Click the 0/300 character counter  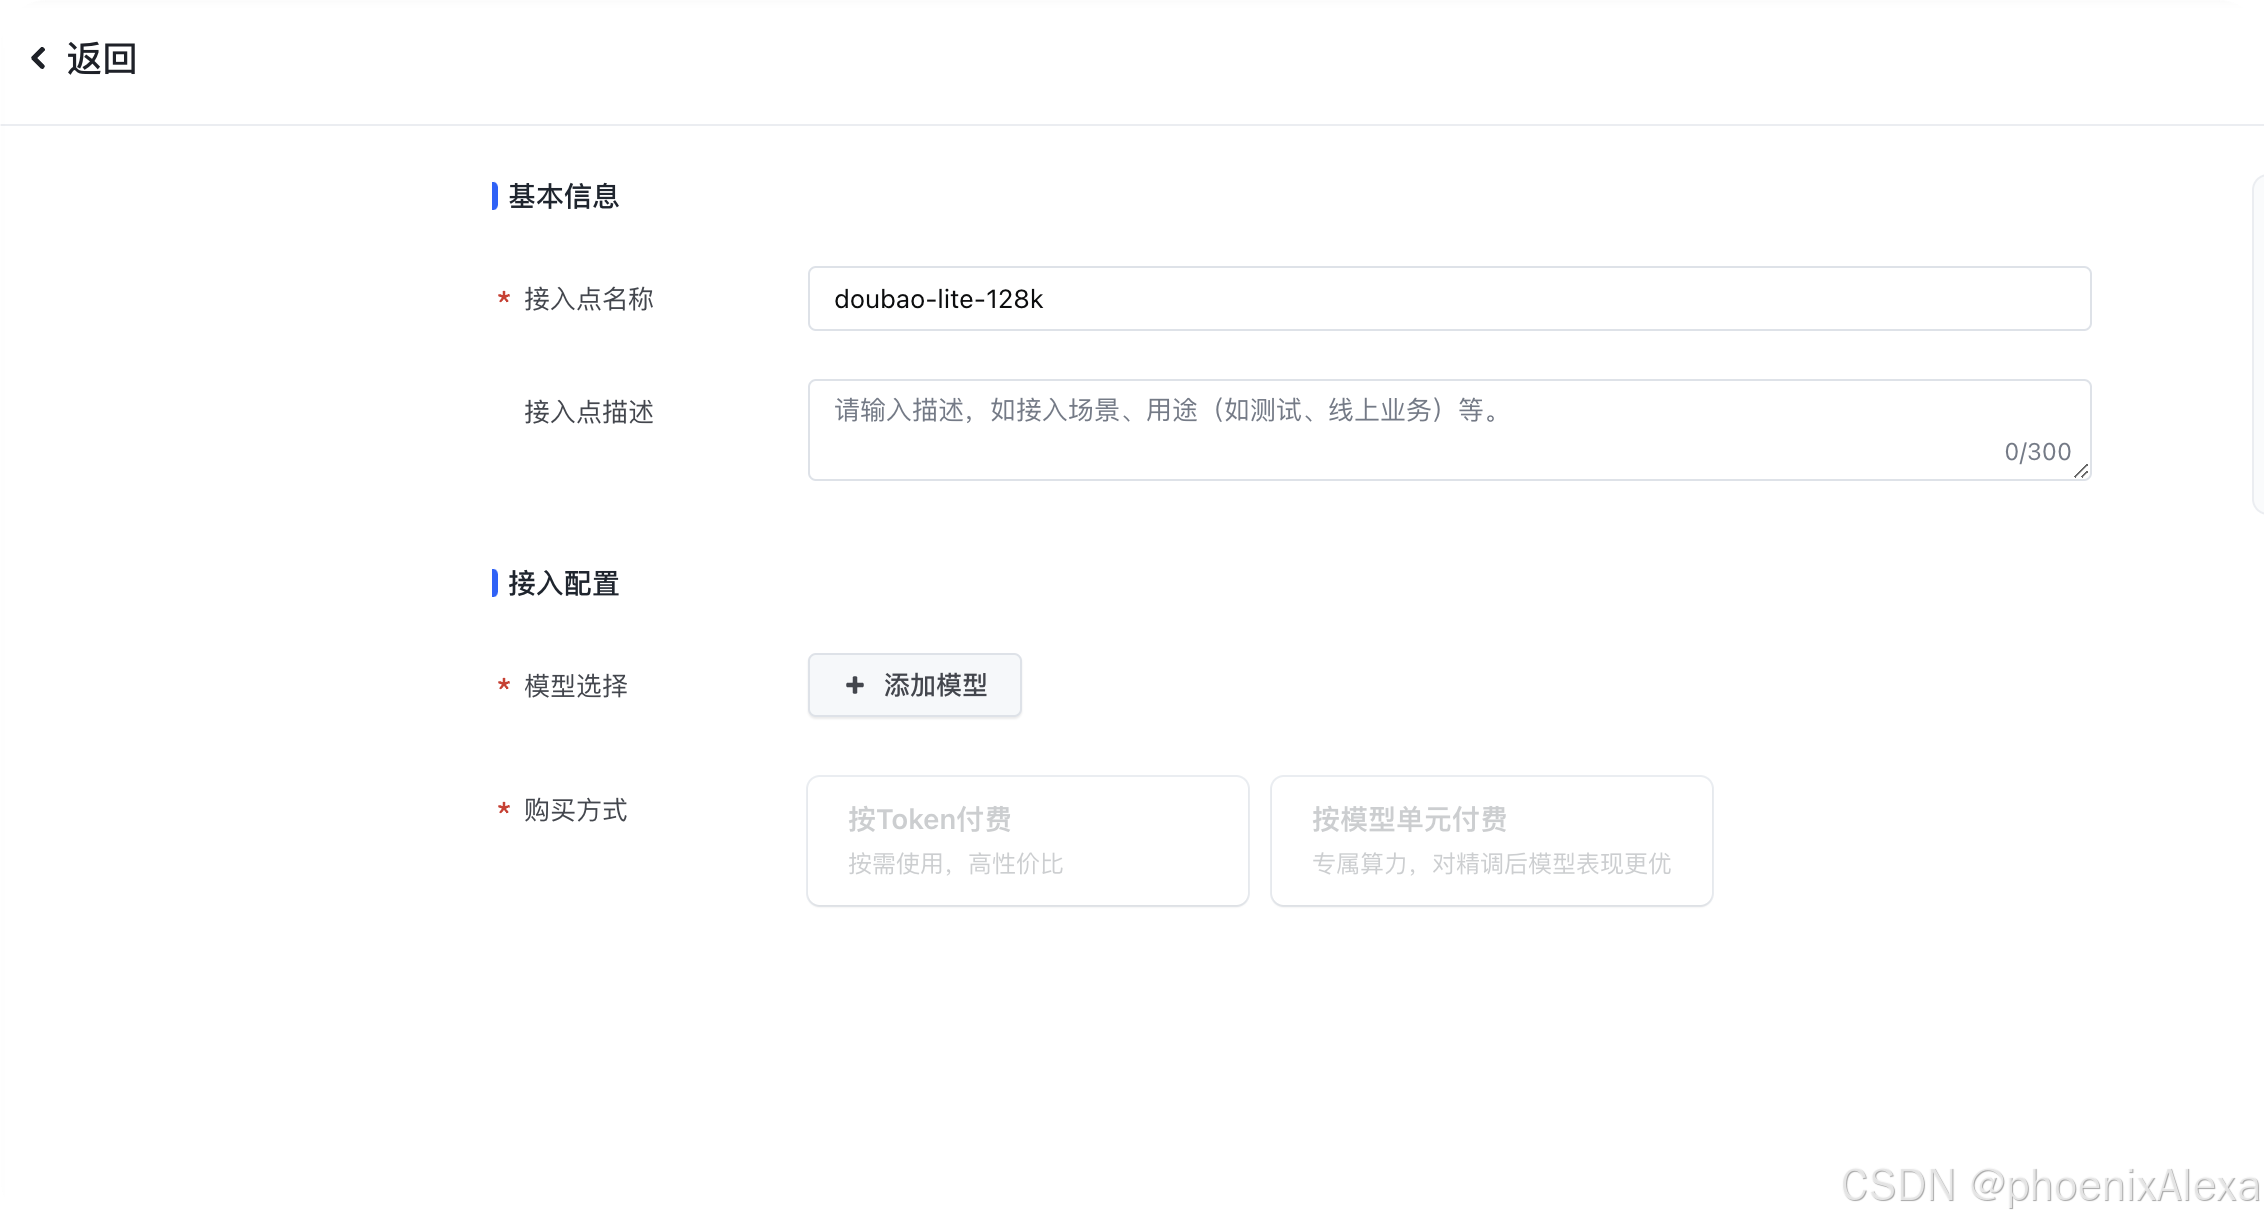2037,452
